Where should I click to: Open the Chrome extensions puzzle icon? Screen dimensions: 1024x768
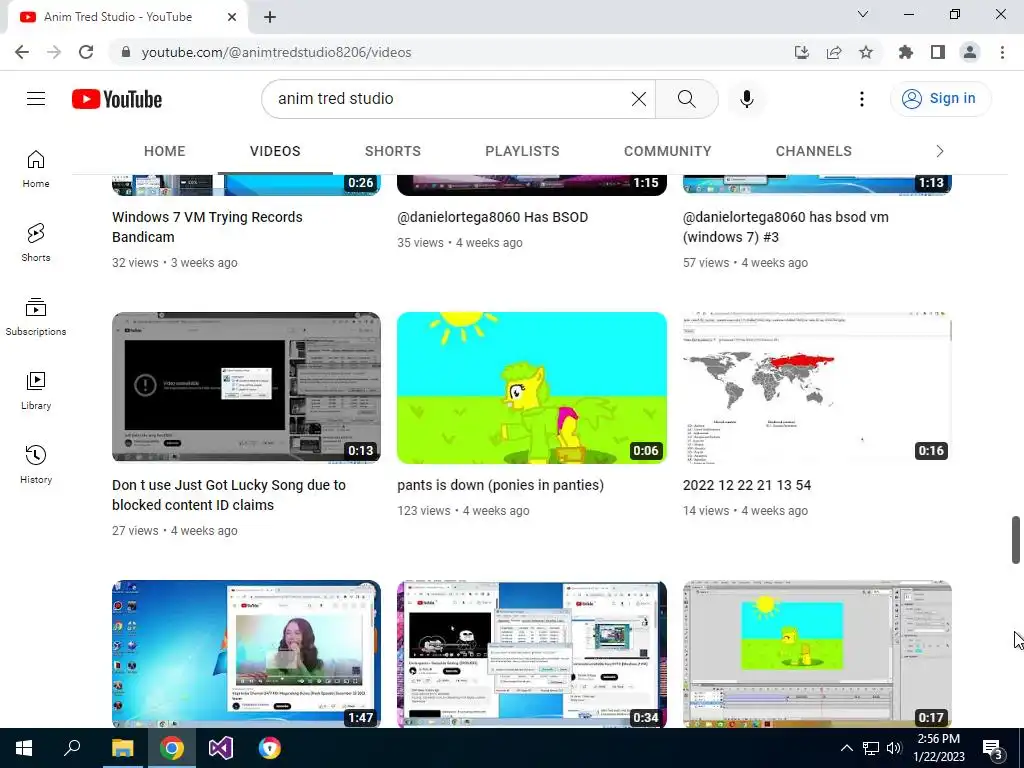pos(906,52)
